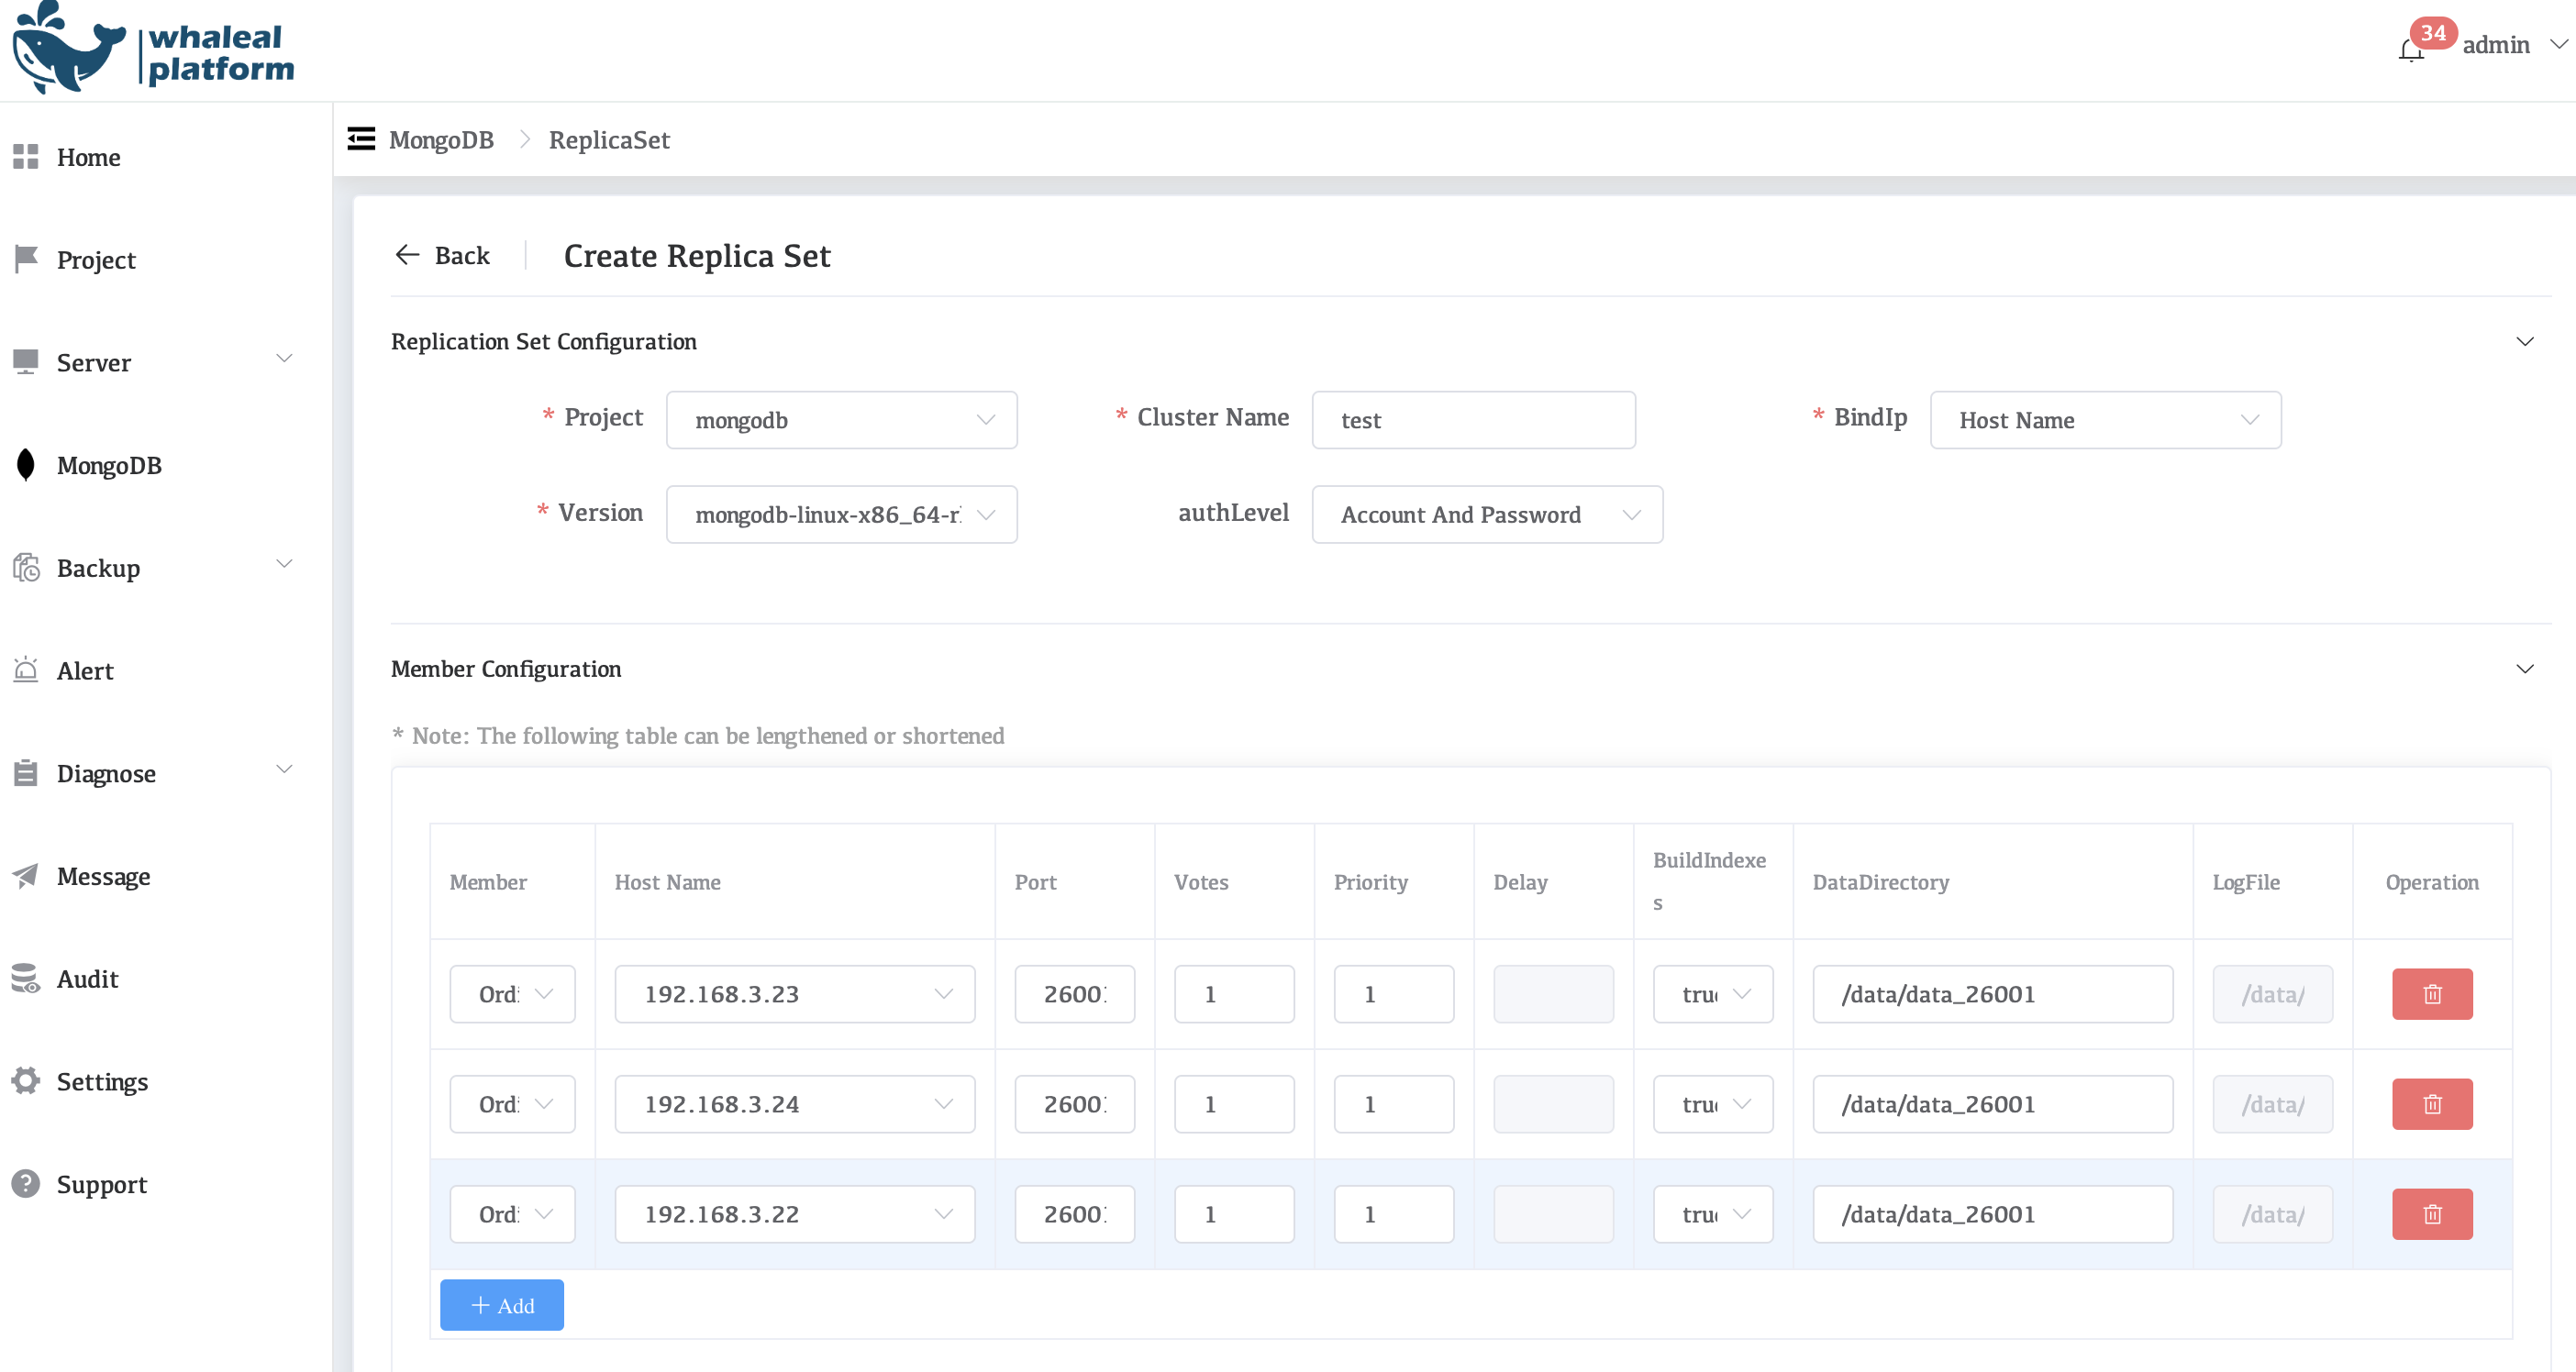Click the Audit database-eye icon
This screenshot has height=1372, width=2576.
tap(26, 978)
